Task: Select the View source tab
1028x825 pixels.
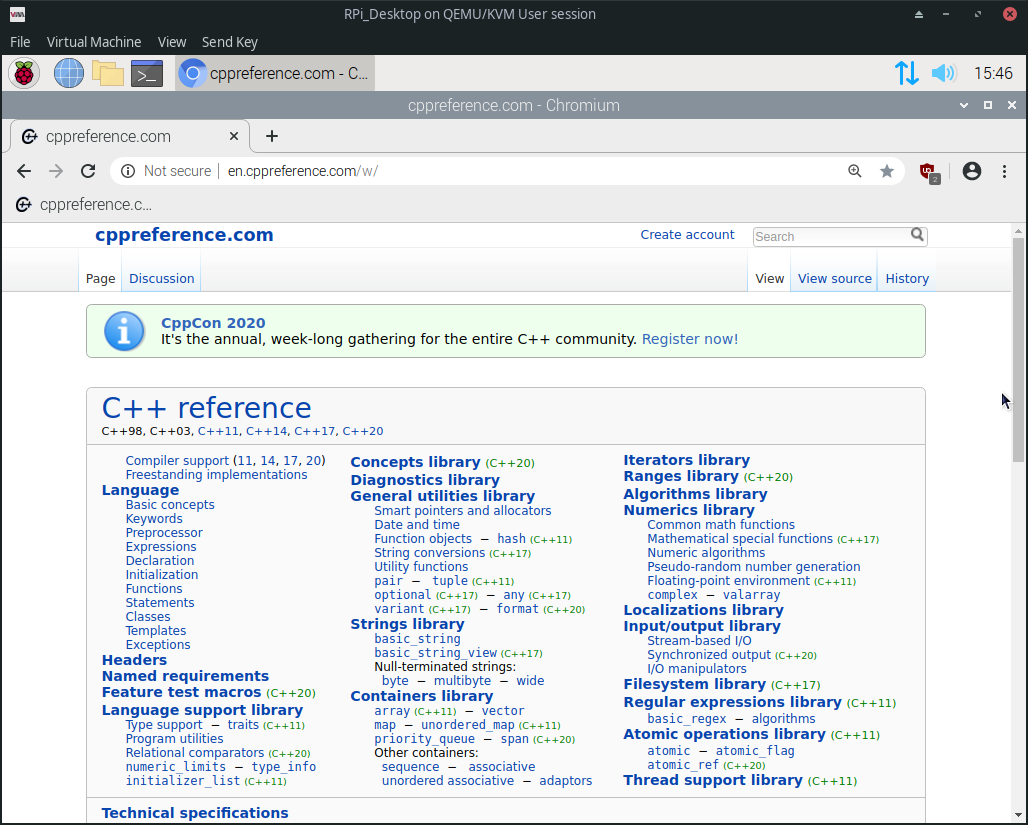Action: 835,279
